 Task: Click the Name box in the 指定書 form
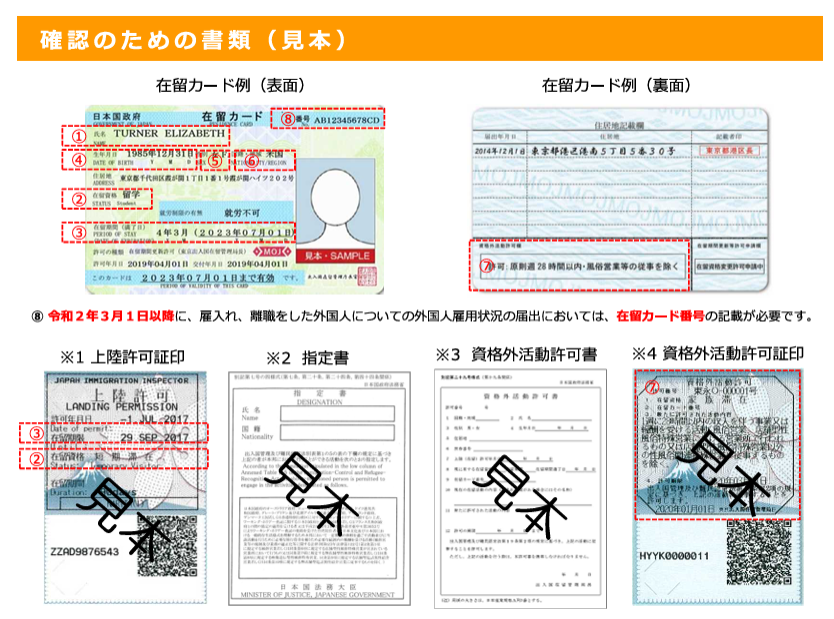pyautogui.click(x=337, y=414)
